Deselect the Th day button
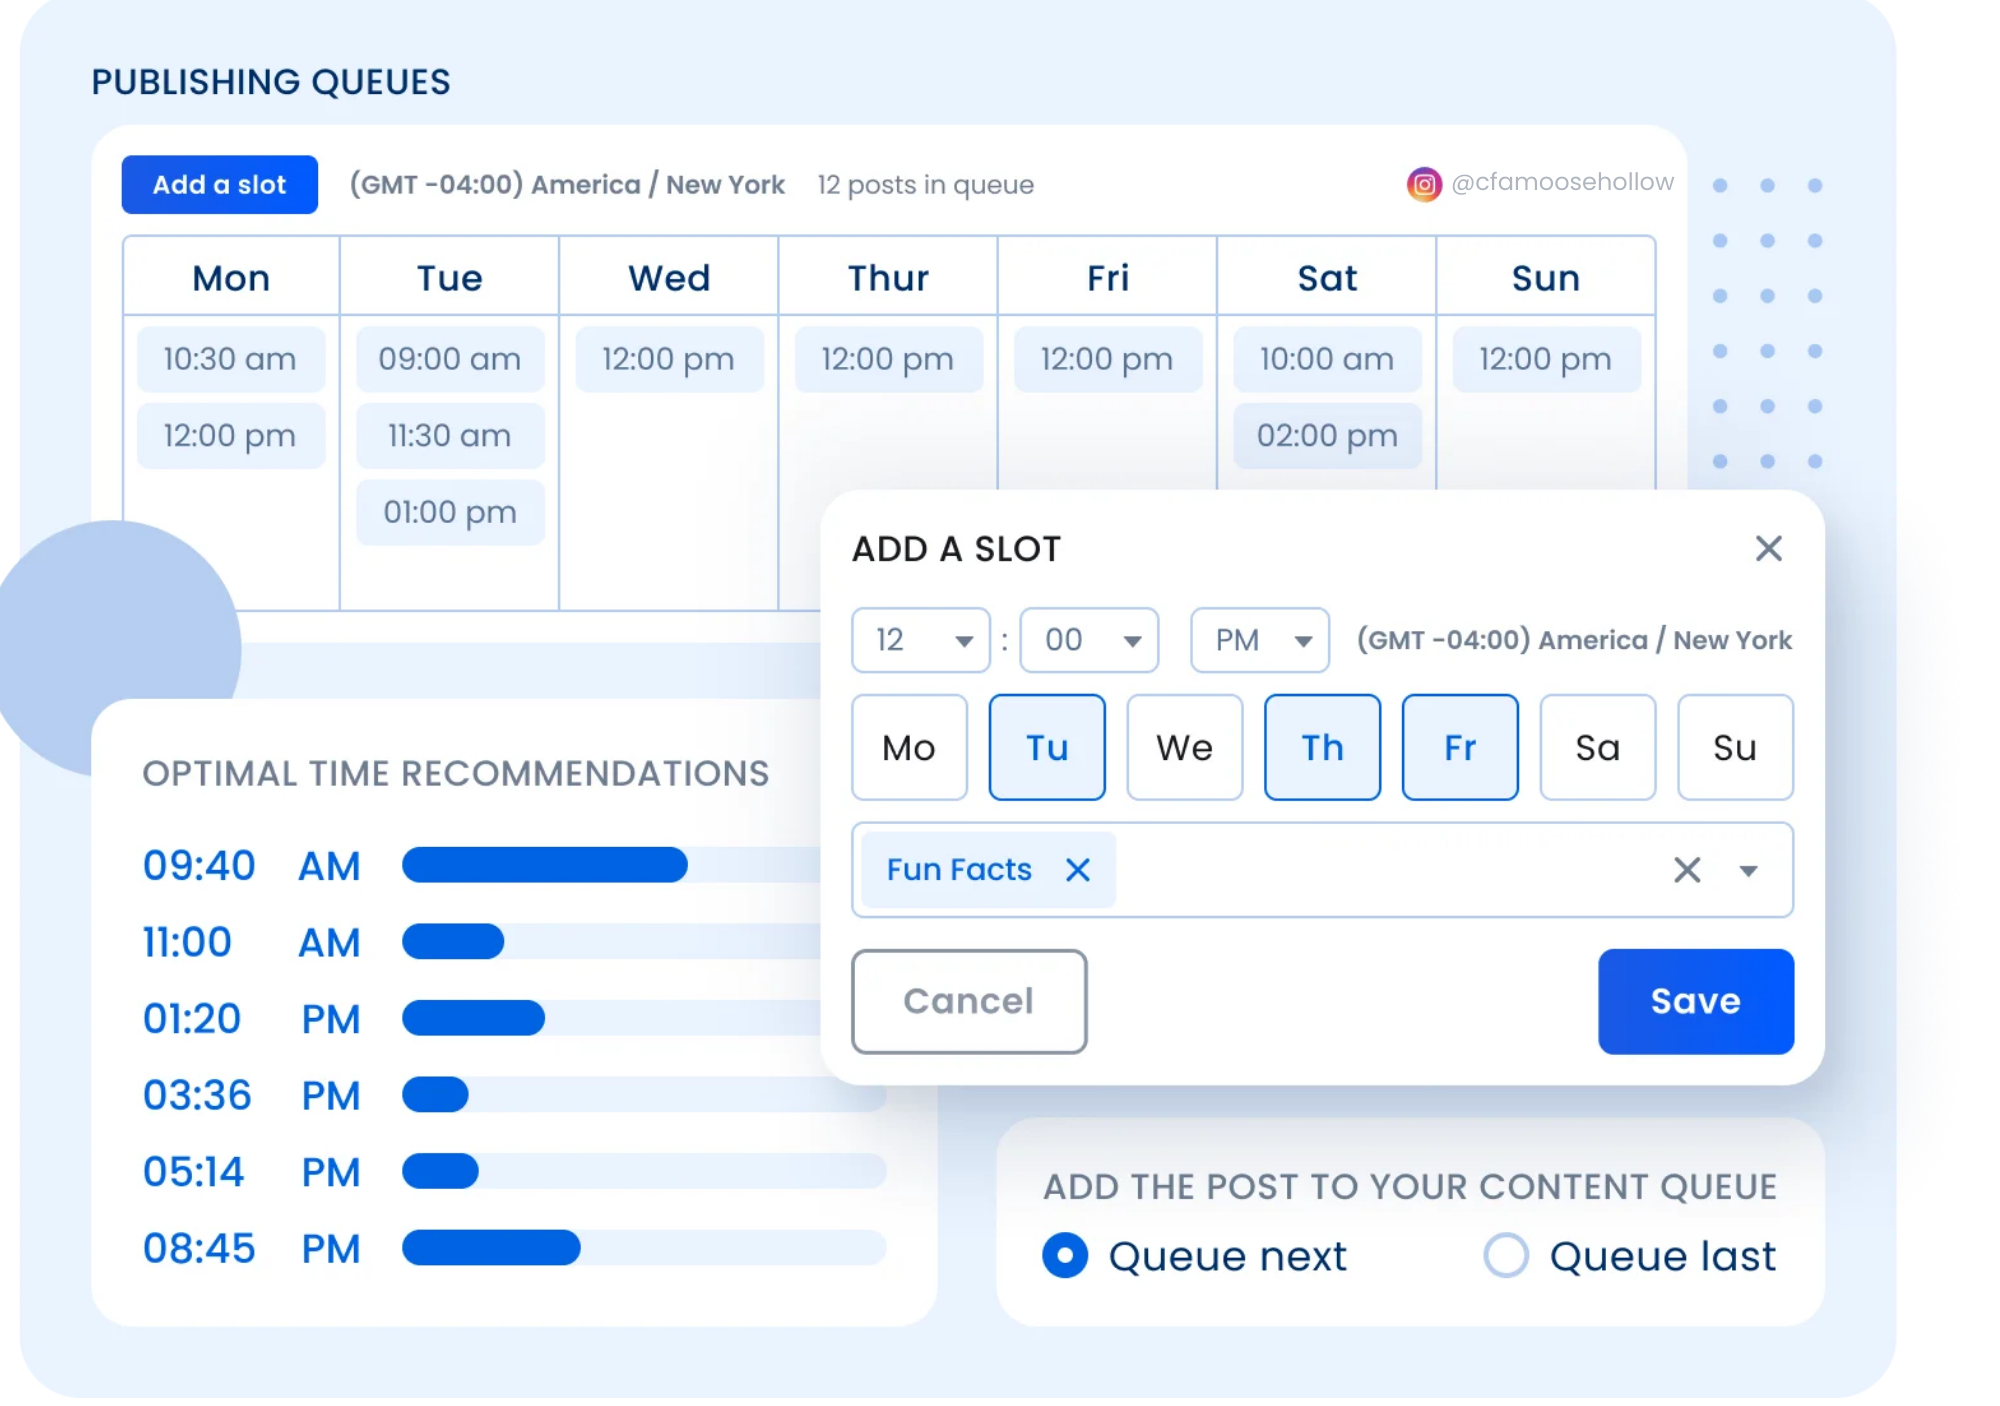 coord(1322,747)
